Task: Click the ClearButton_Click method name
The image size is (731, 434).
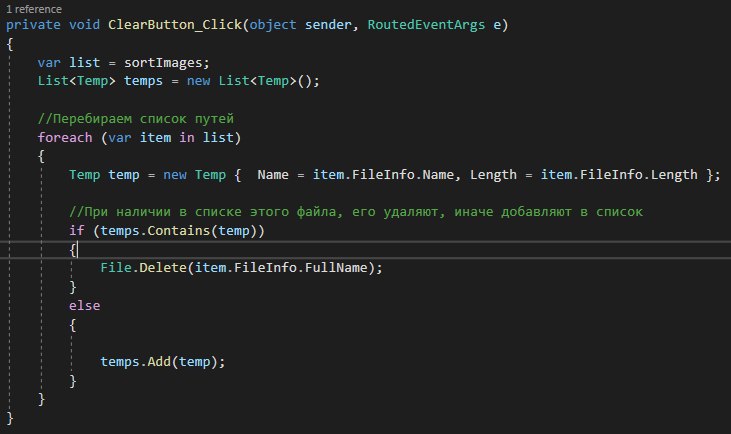Action: (x=175, y=25)
